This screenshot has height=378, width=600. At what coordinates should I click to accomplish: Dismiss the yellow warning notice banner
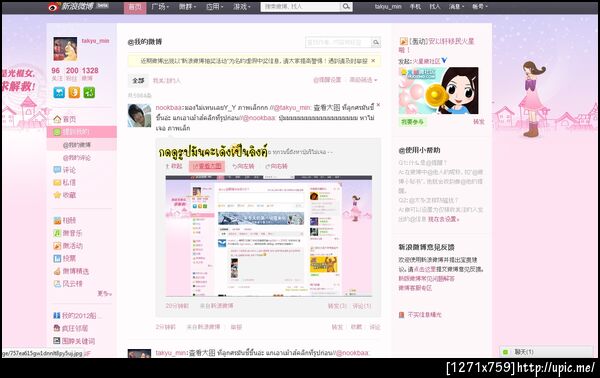click(373, 60)
